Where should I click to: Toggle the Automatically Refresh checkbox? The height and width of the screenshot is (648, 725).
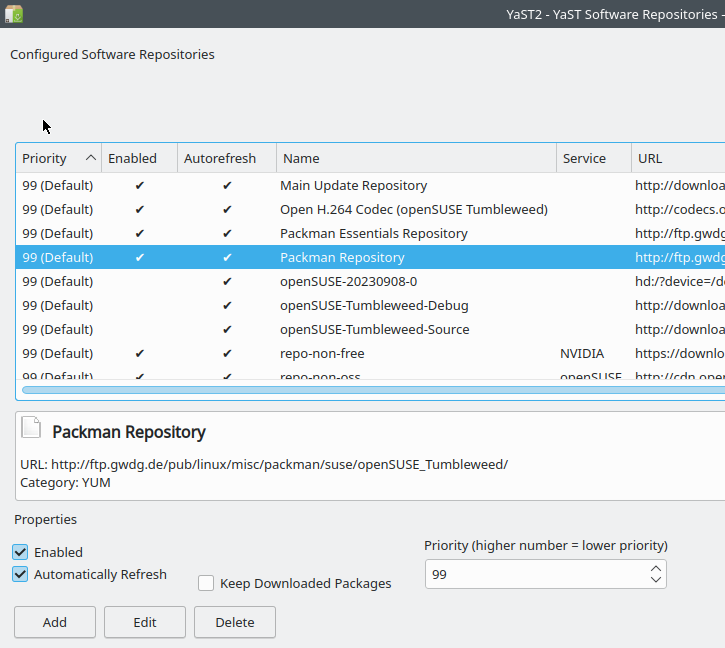pos(20,574)
